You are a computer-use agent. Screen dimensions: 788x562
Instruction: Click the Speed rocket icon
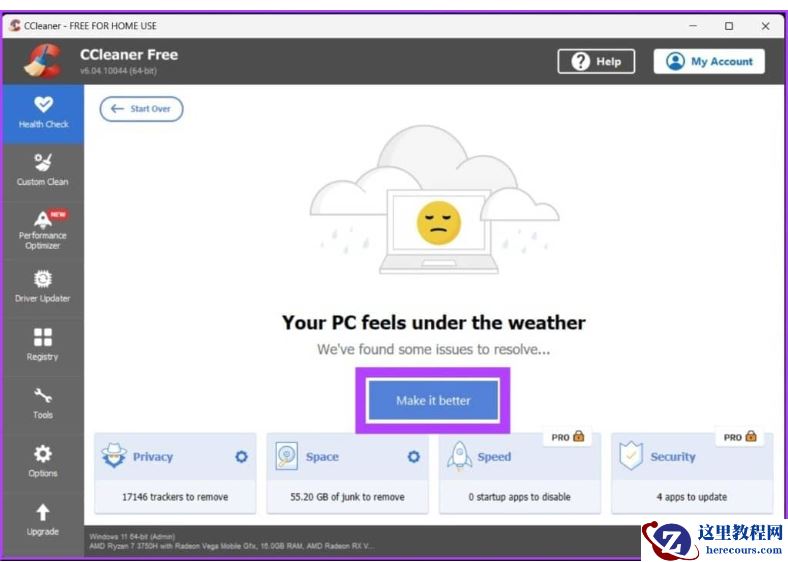click(459, 456)
